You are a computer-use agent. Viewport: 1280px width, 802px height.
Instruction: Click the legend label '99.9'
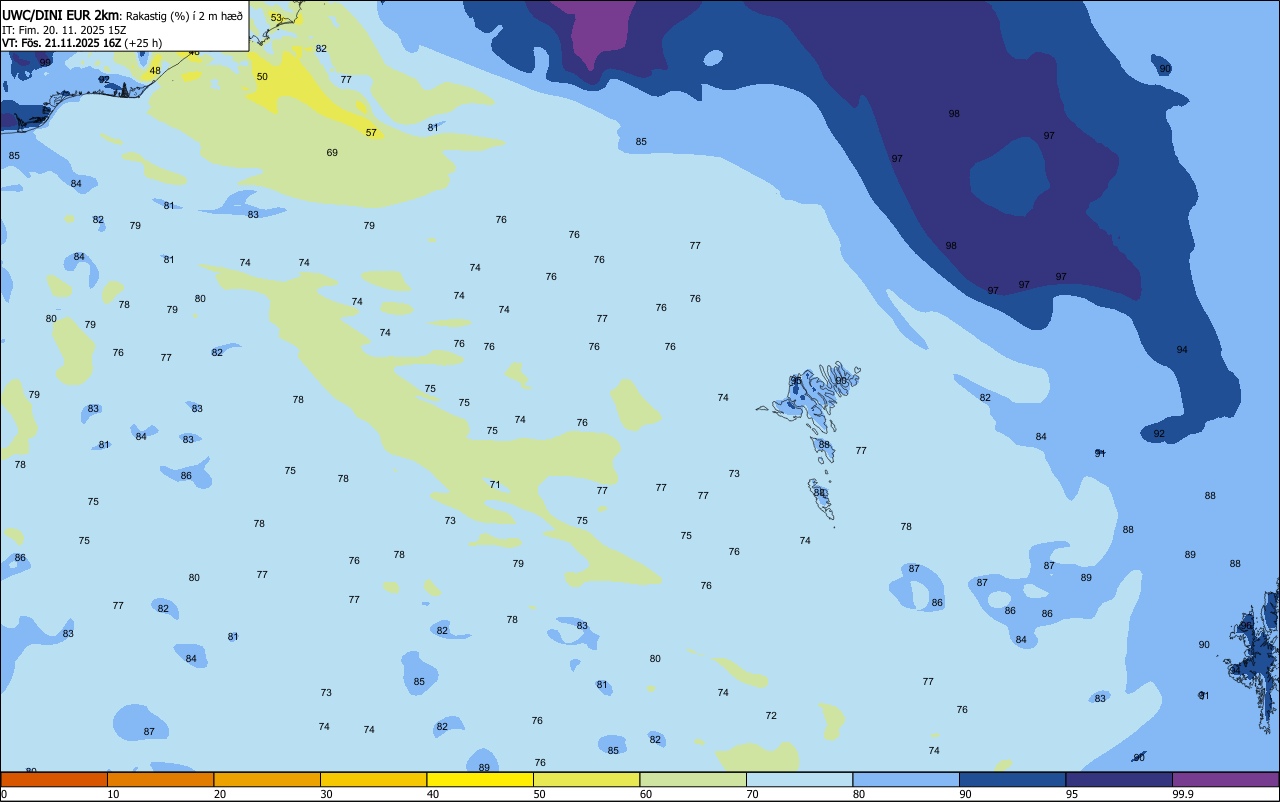(1183, 794)
